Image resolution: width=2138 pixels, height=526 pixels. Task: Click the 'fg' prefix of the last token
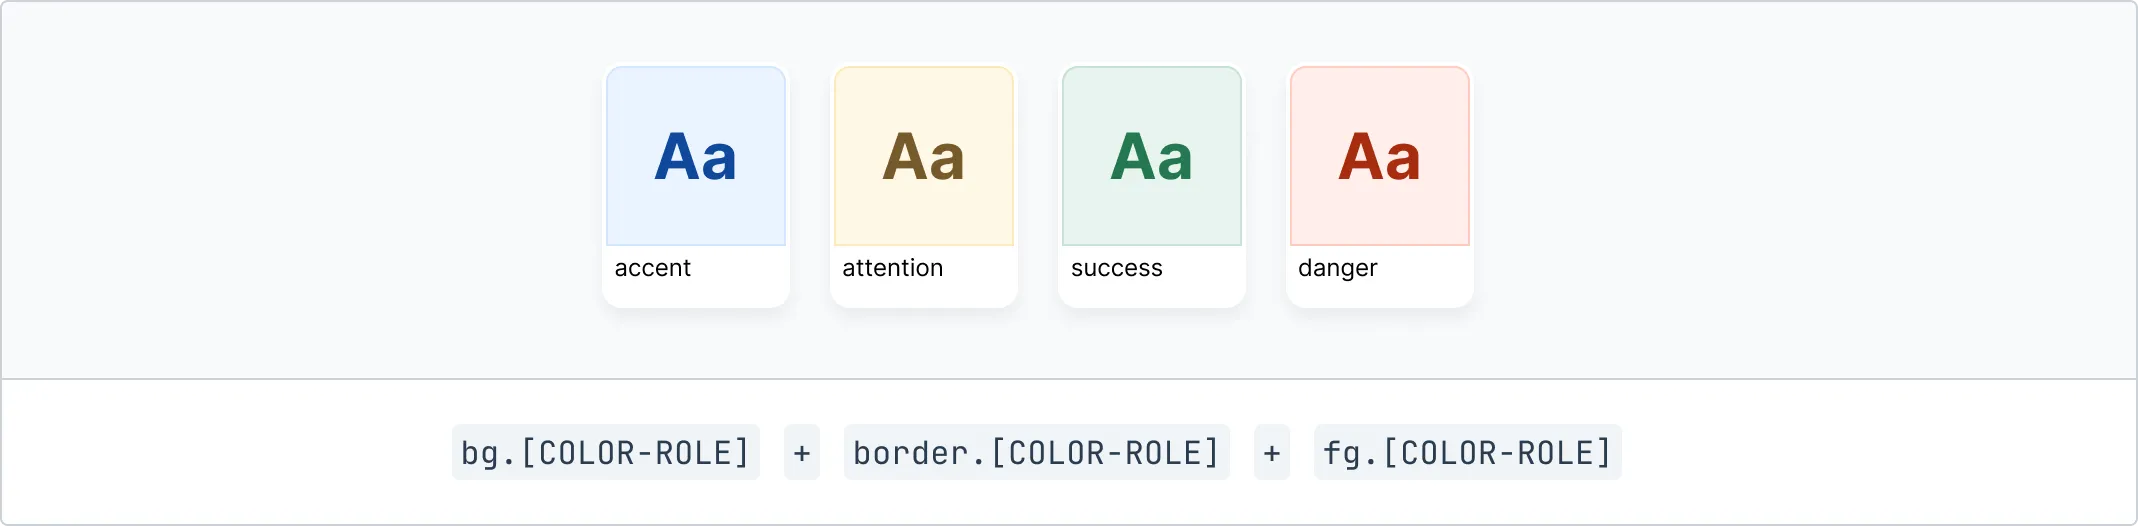pyautogui.click(x=1343, y=454)
